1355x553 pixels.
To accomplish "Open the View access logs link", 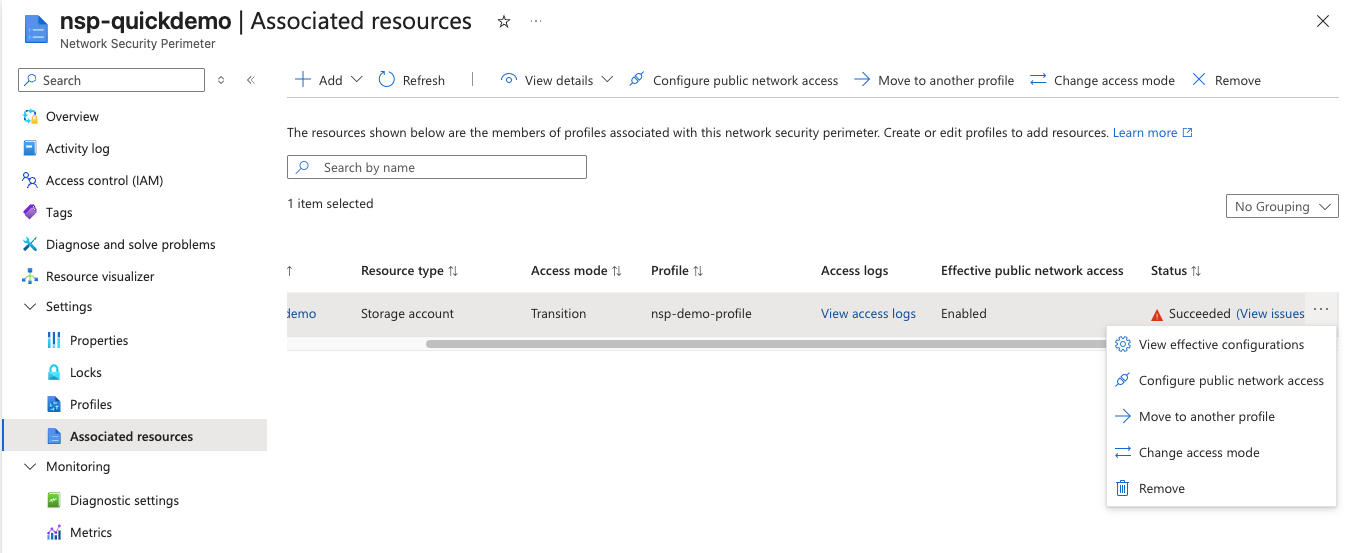I will point(868,313).
